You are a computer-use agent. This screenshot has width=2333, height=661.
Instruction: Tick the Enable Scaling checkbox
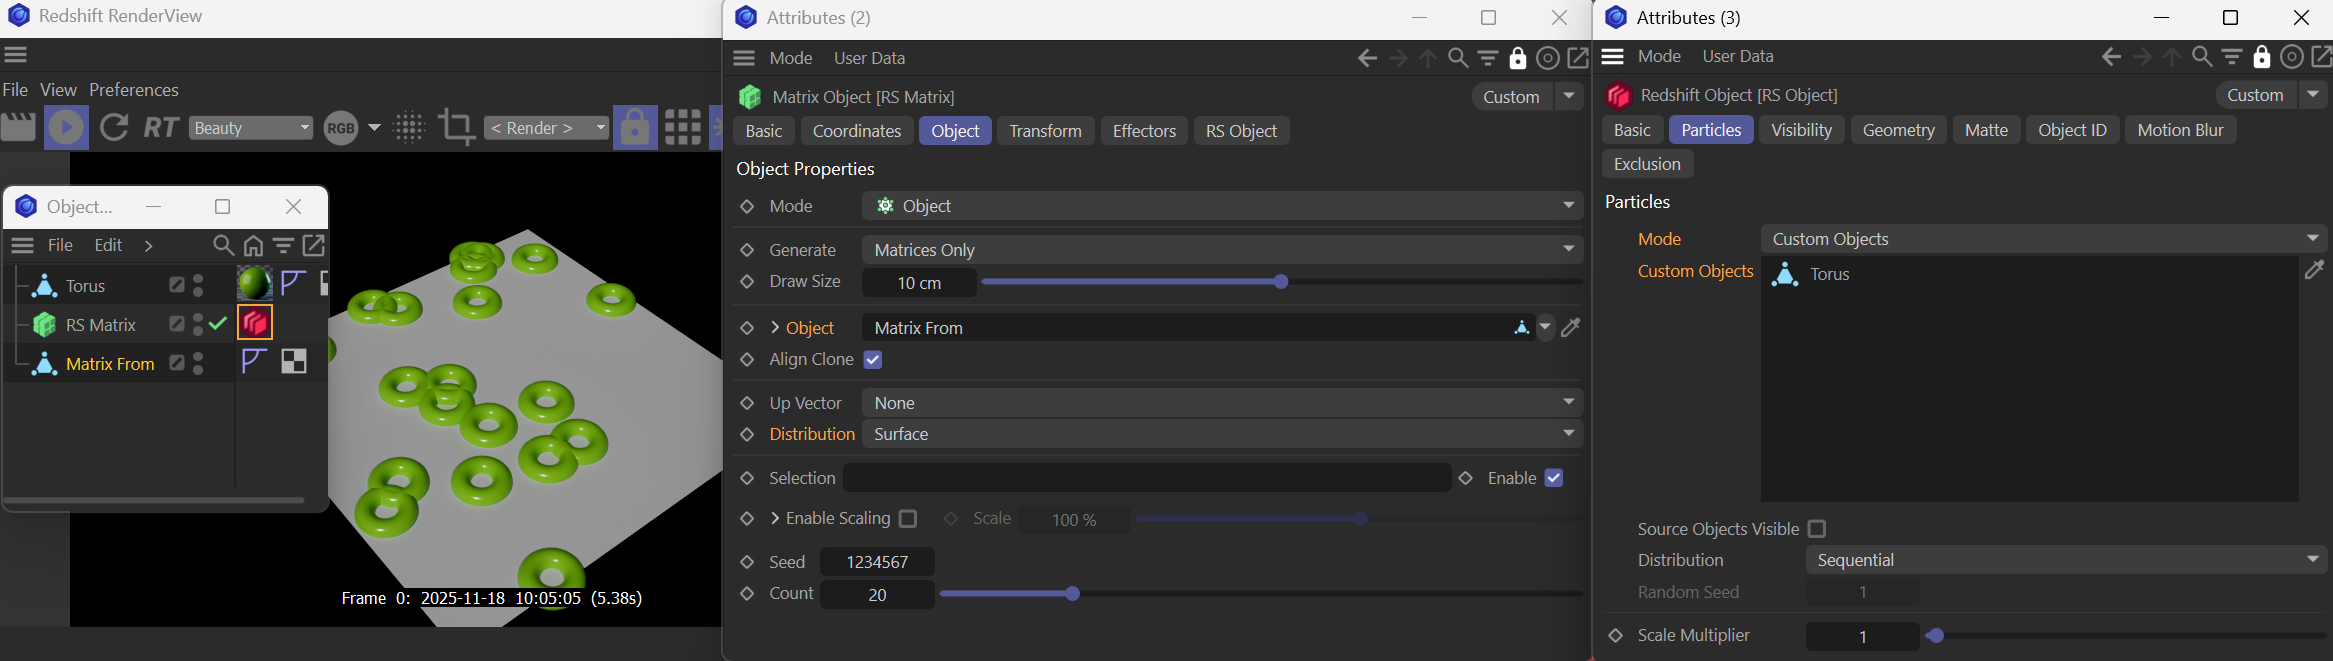(x=908, y=519)
